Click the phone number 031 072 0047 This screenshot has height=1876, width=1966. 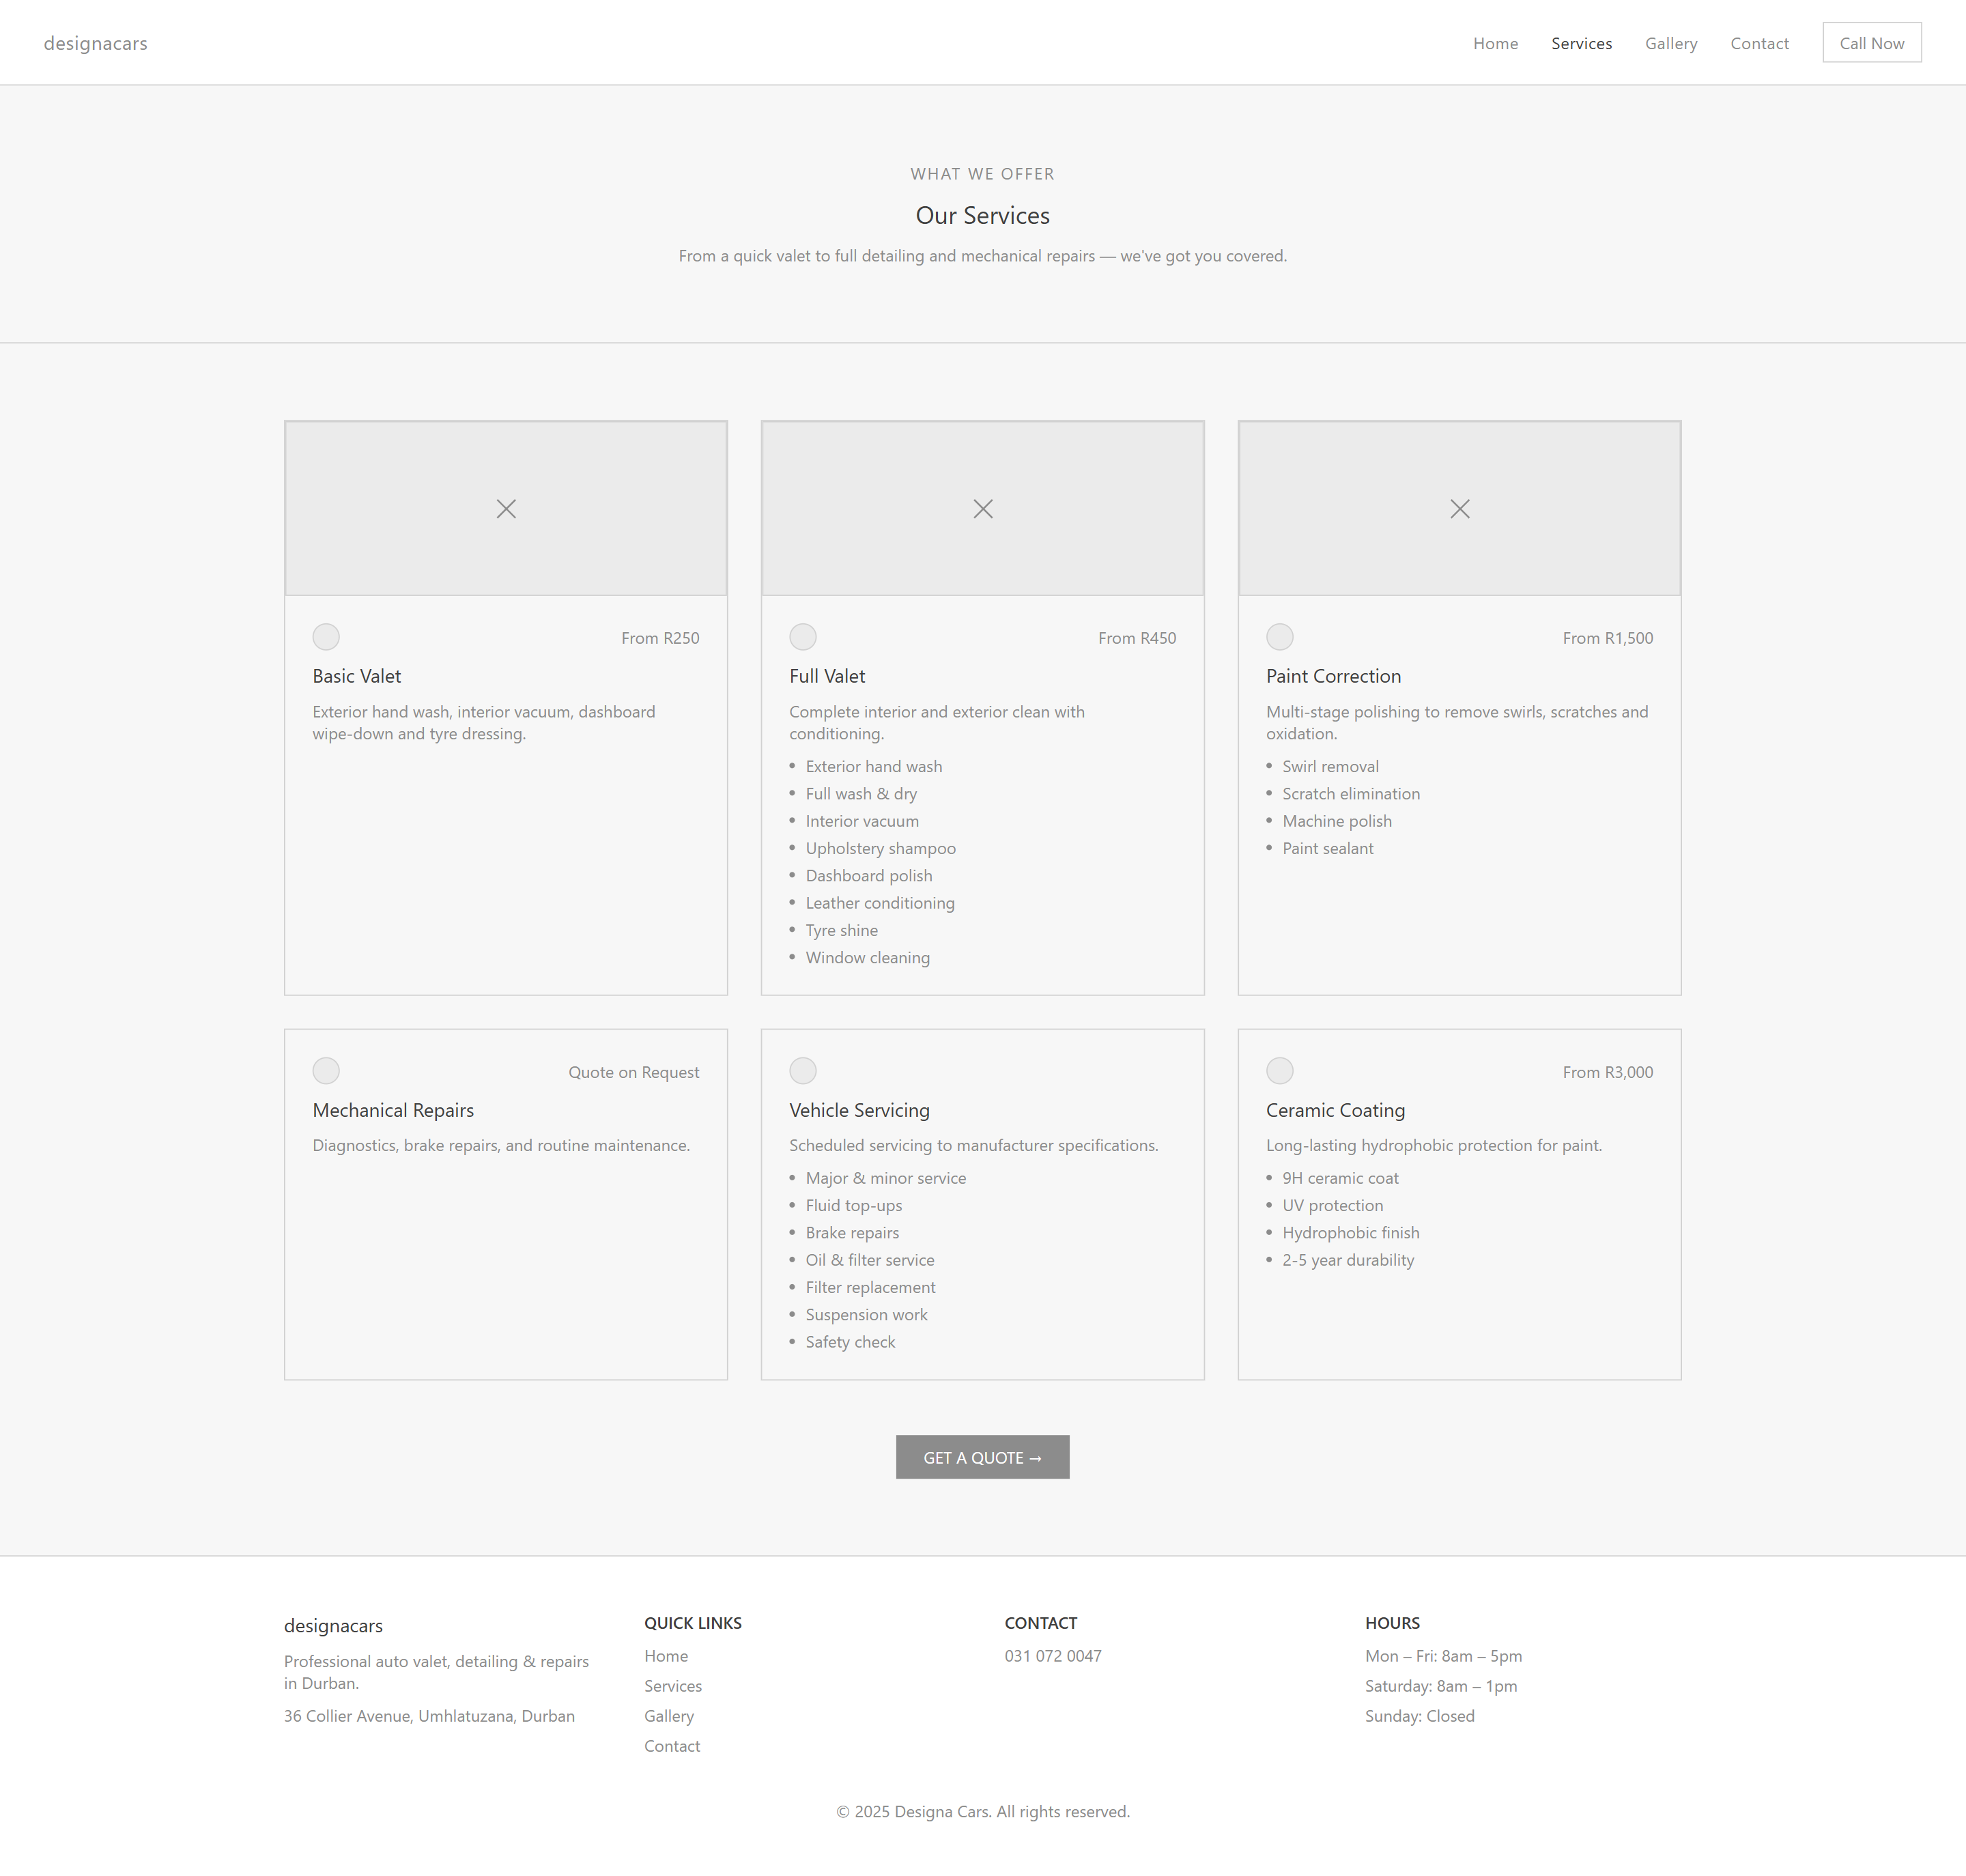click(1053, 1656)
